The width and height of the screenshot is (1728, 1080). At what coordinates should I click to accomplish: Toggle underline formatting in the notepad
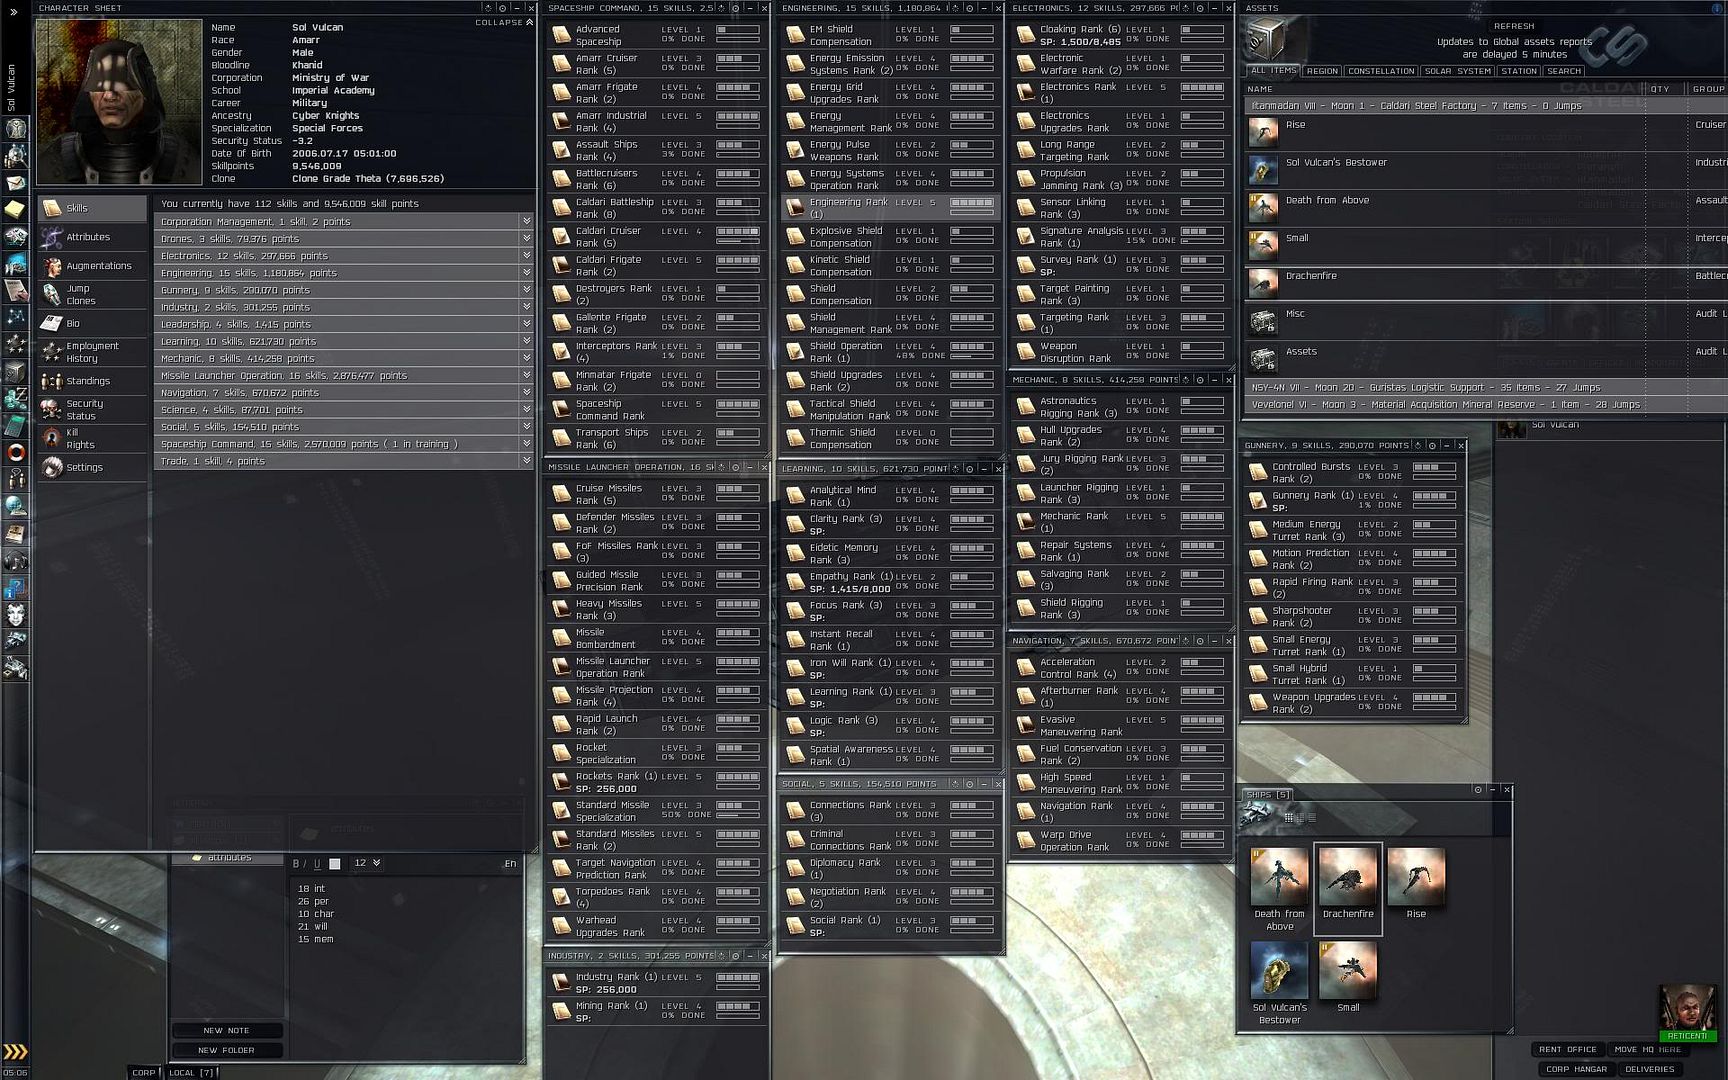coord(317,863)
